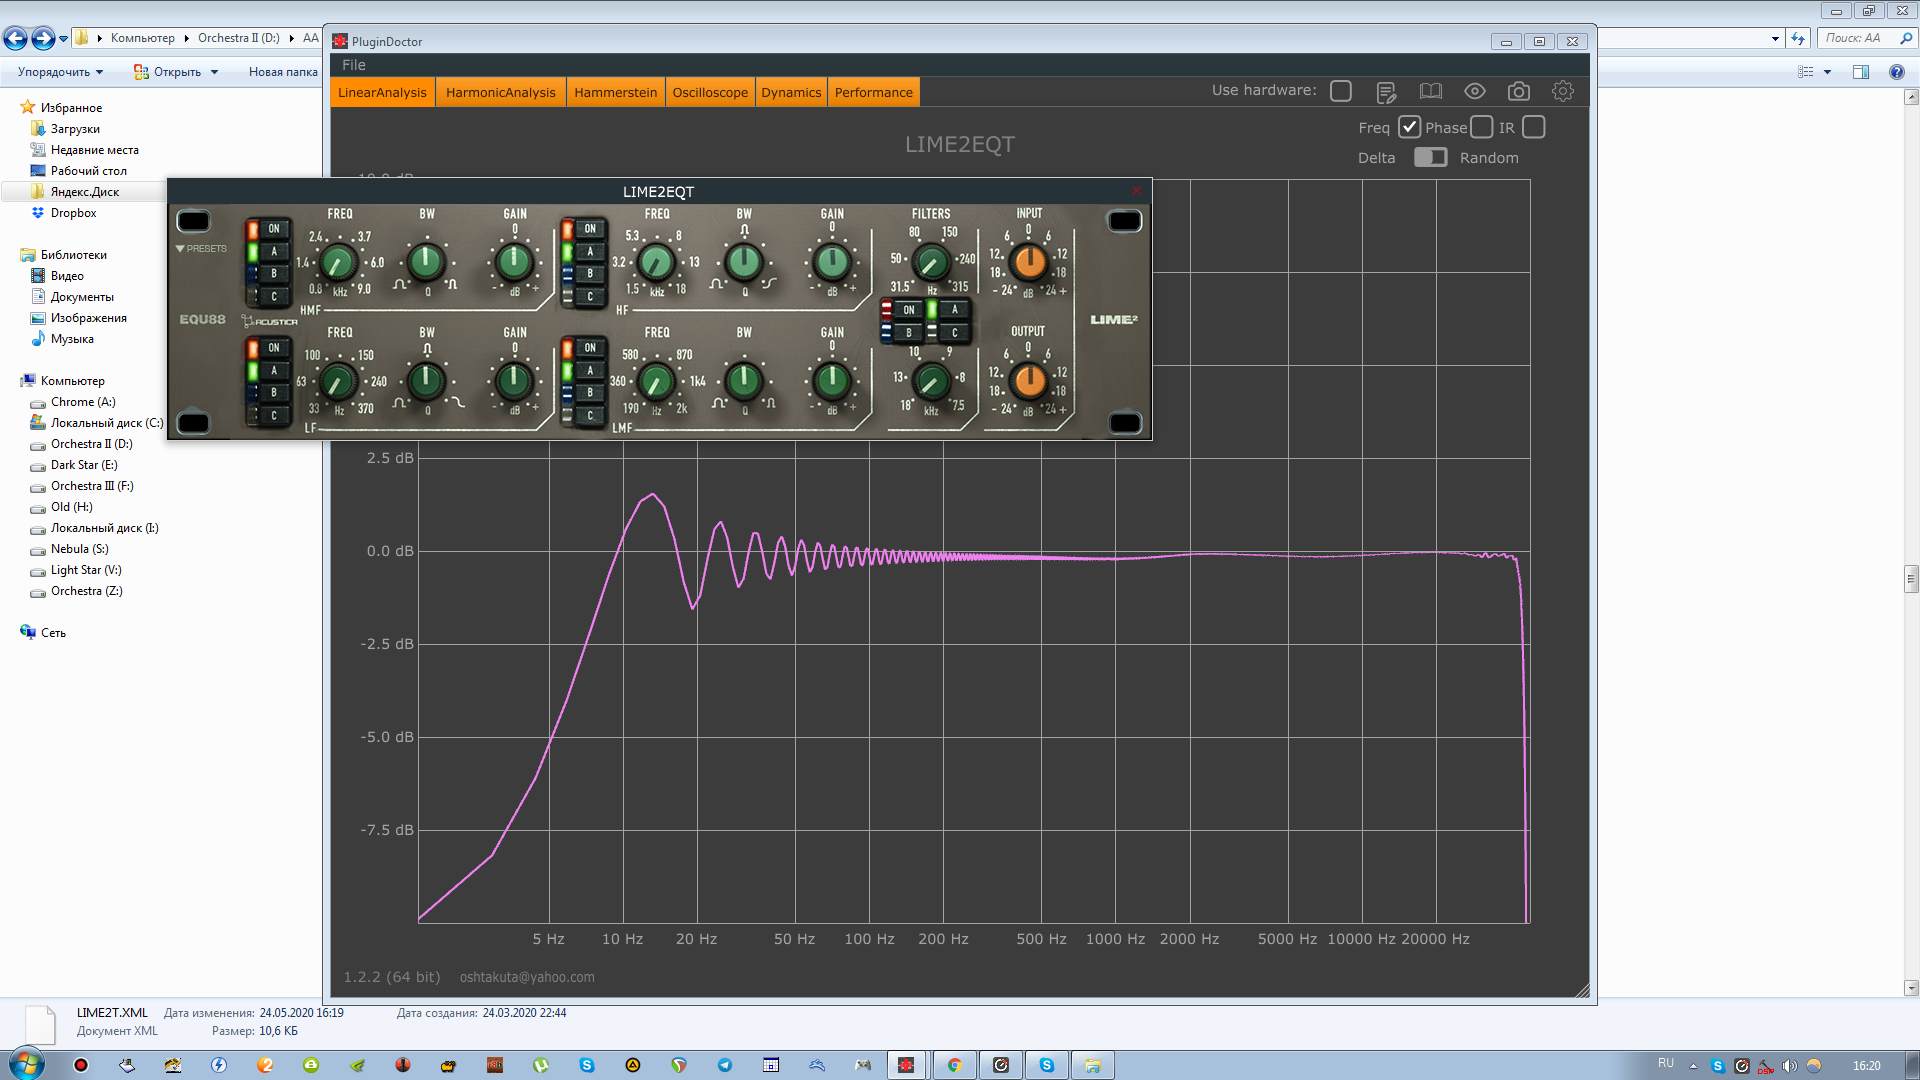Switch to Hammerstein tab
Screen dimensions: 1920x1080
(615, 92)
